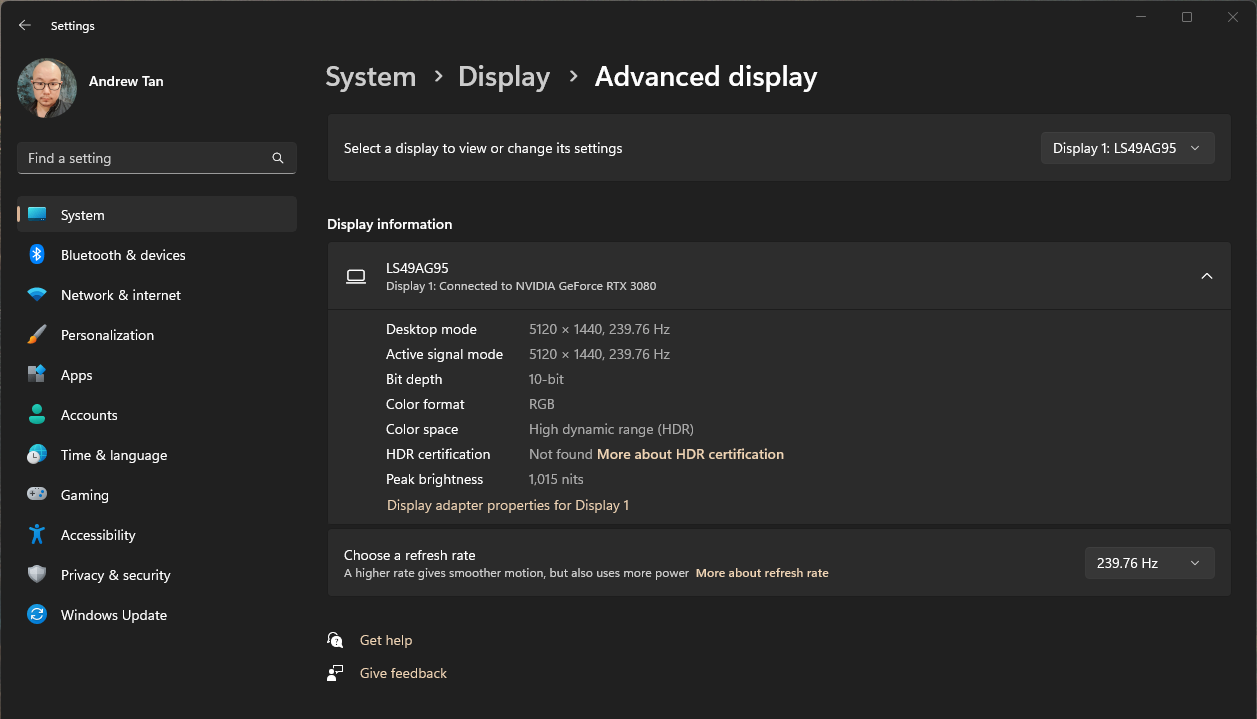Click the Find a setting search box
The width and height of the screenshot is (1257, 719).
145,158
